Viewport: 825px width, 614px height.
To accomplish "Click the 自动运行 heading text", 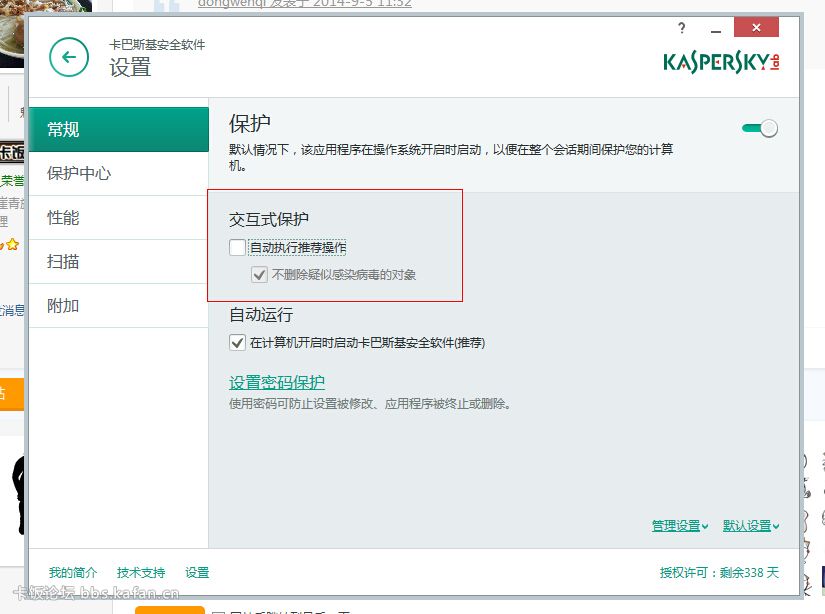I will point(261,315).
